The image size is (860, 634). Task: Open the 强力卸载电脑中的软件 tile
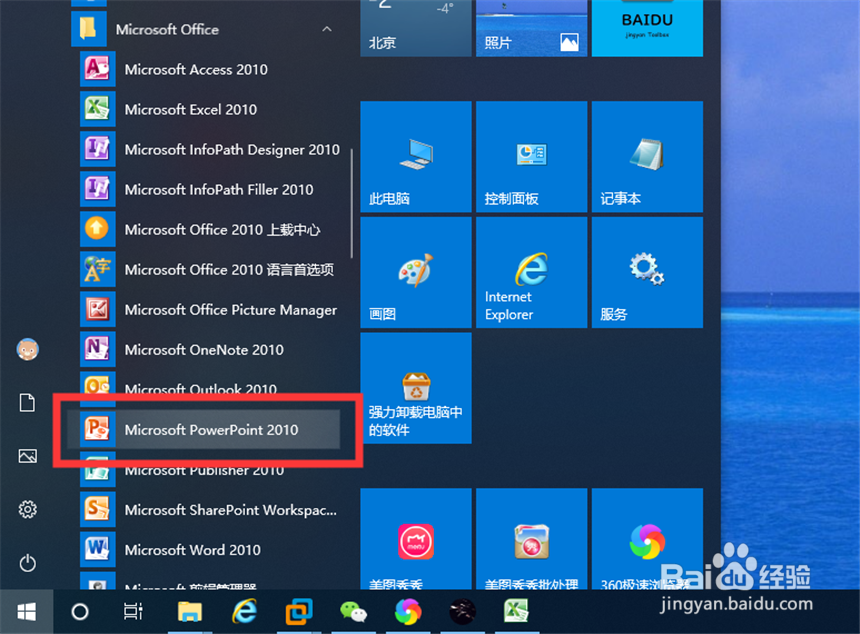pyautogui.click(x=416, y=388)
